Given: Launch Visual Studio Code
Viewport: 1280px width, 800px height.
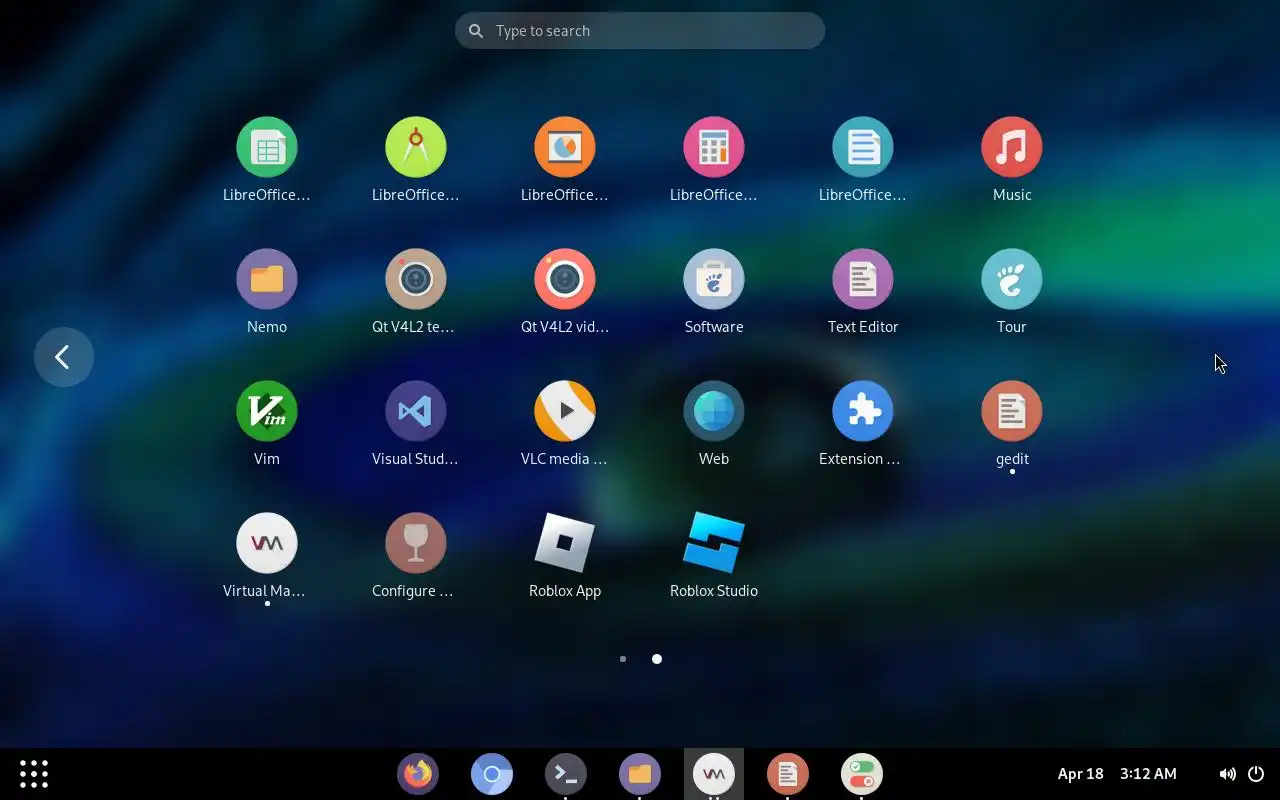Looking at the screenshot, I should (x=416, y=411).
